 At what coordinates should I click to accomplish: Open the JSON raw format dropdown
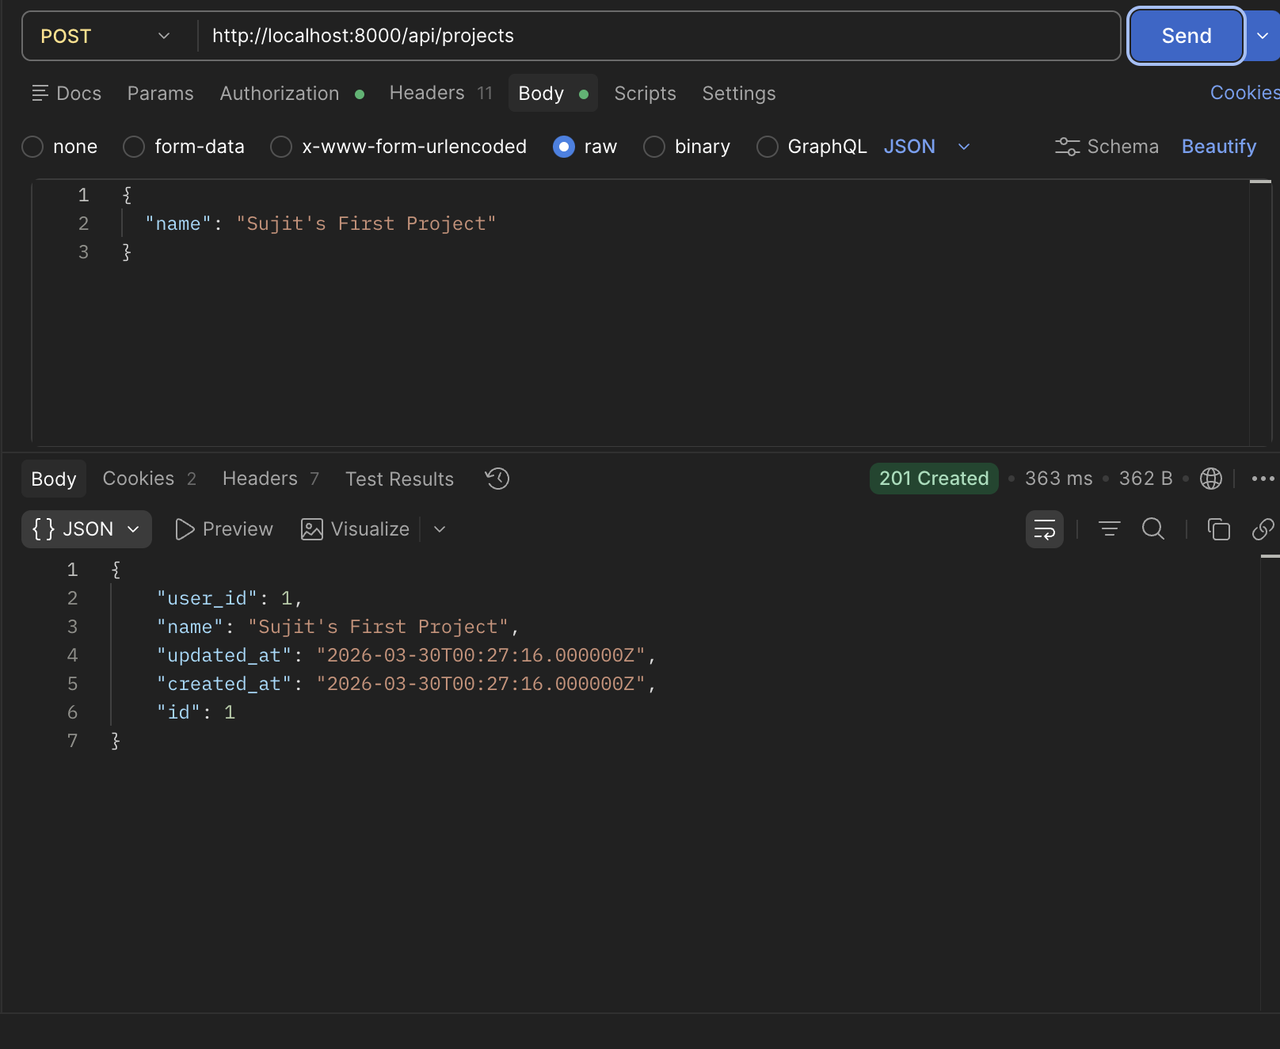[x=927, y=146]
